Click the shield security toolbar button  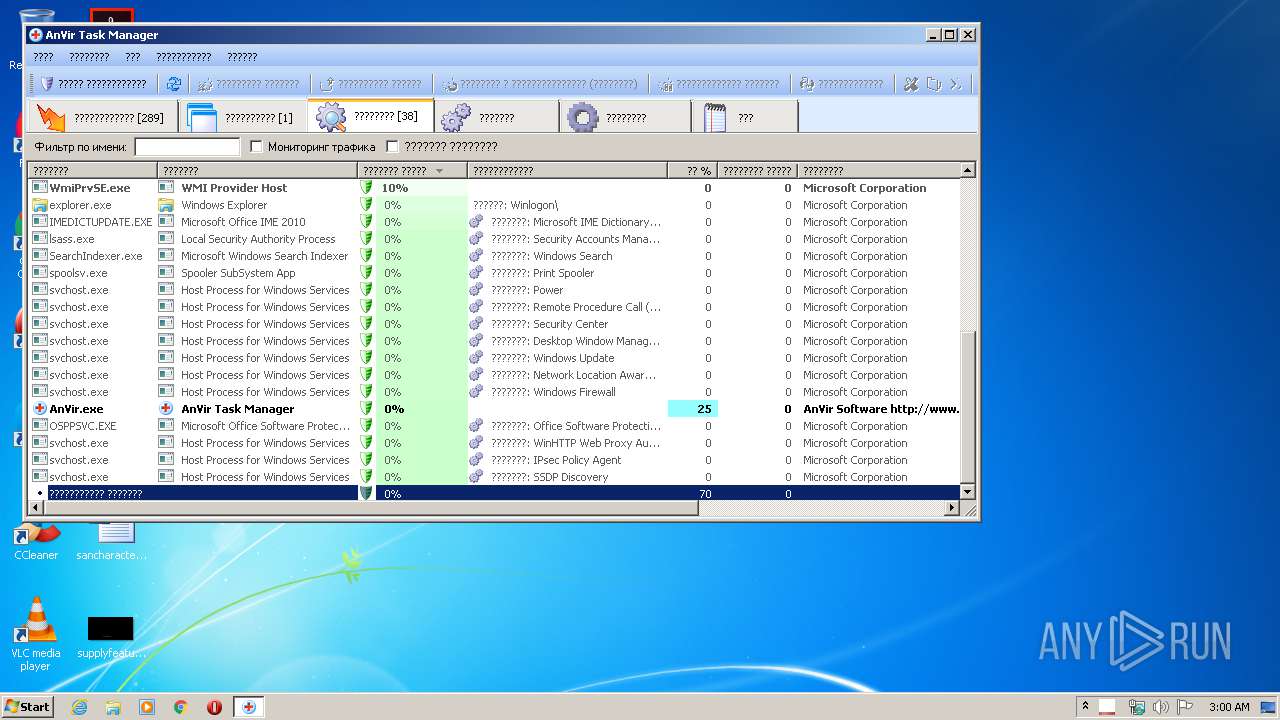pyautogui.click(x=93, y=84)
